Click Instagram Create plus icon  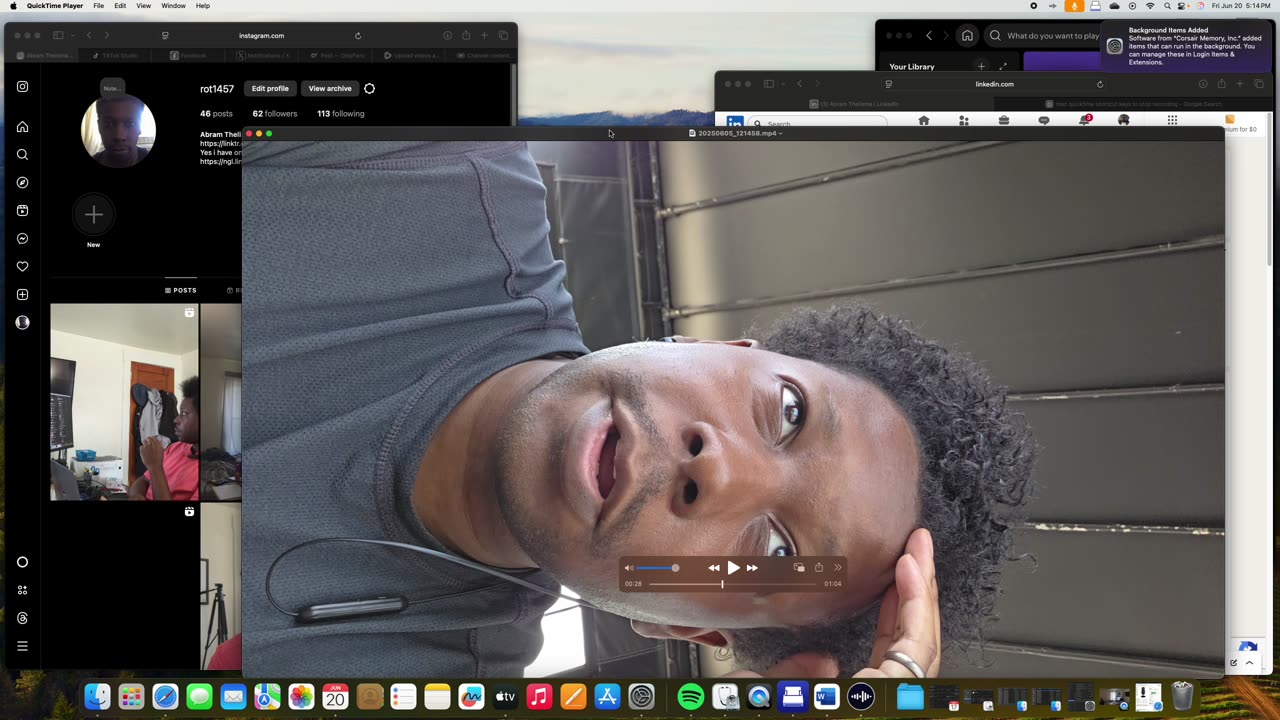click(22, 295)
